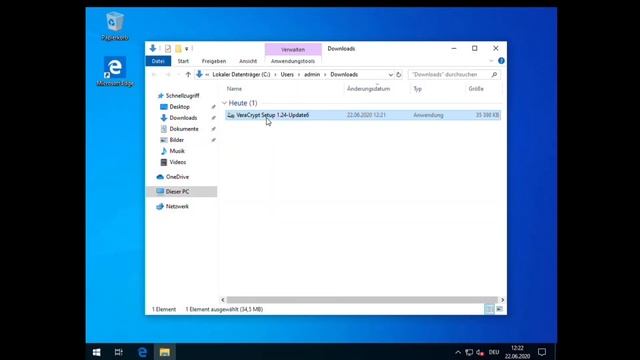This screenshot has width=640, height=360.
Task: Click 'Lokaler Datenträger (C:)' breadcrumb
Action: [241, 75]
